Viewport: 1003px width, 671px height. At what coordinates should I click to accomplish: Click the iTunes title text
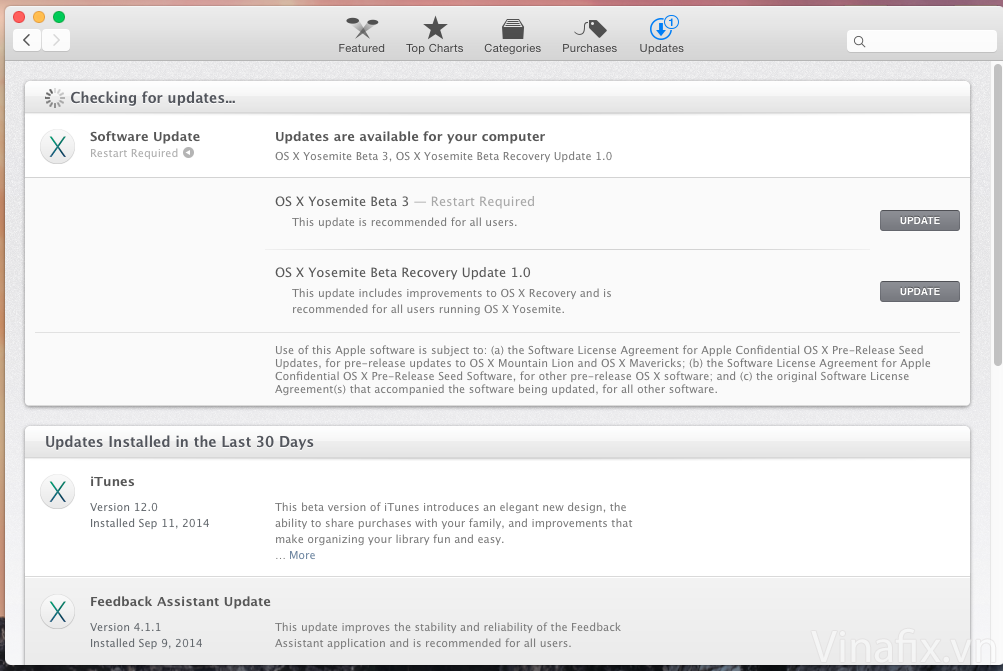pyautogui.click(x=112, y=481)
